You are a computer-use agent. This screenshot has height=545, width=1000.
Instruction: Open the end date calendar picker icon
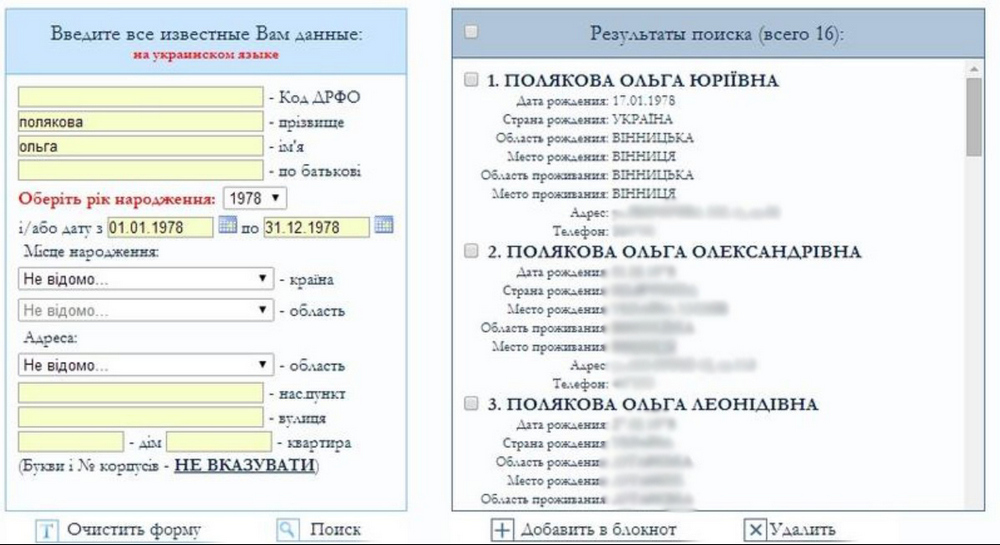tap(383, 227)
